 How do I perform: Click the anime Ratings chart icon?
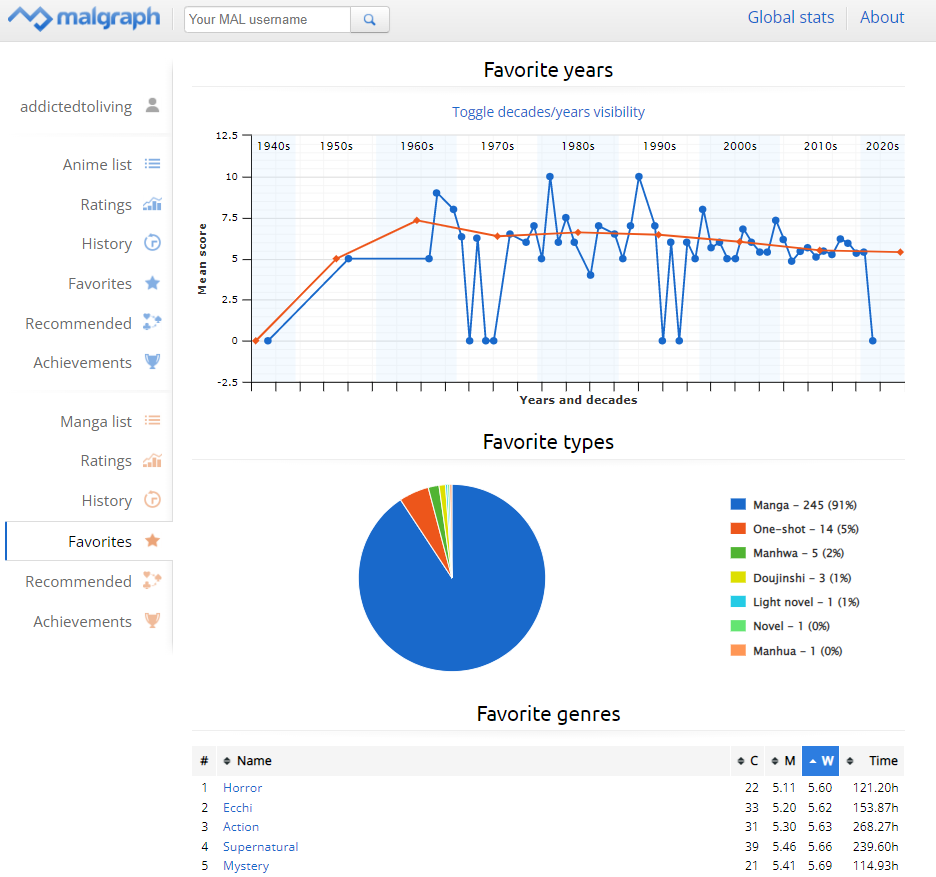tap(152, 205)
